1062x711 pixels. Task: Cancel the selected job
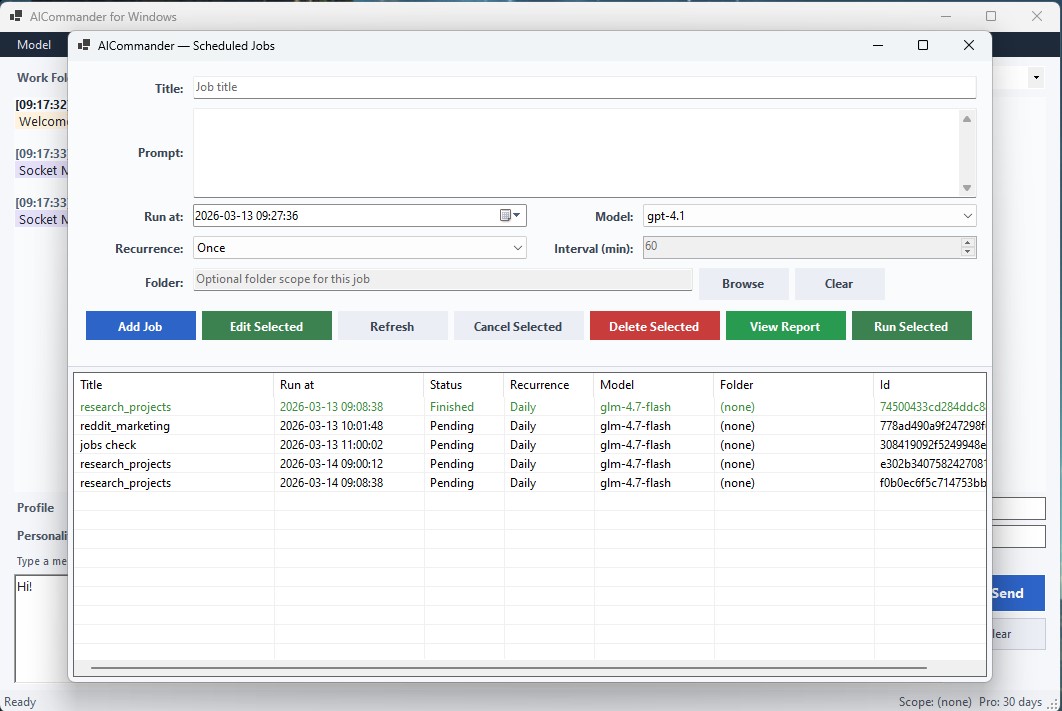[518, 325]
